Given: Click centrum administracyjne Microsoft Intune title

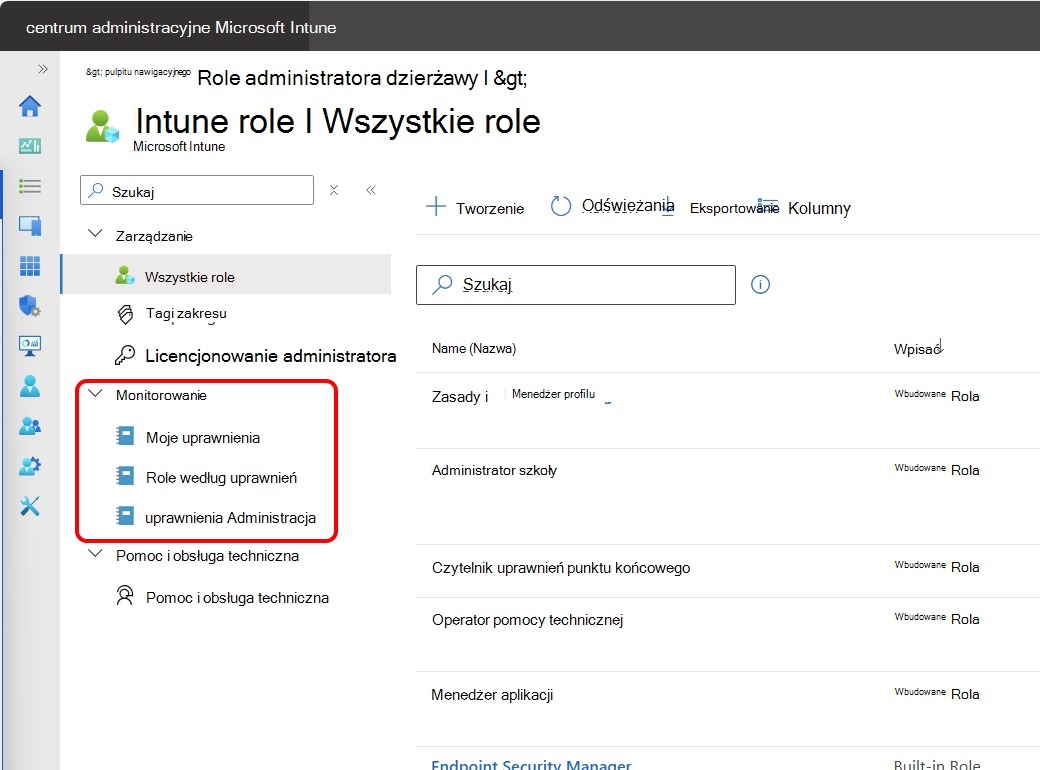Looking at the screenshot, I should (x=181, y=27).
